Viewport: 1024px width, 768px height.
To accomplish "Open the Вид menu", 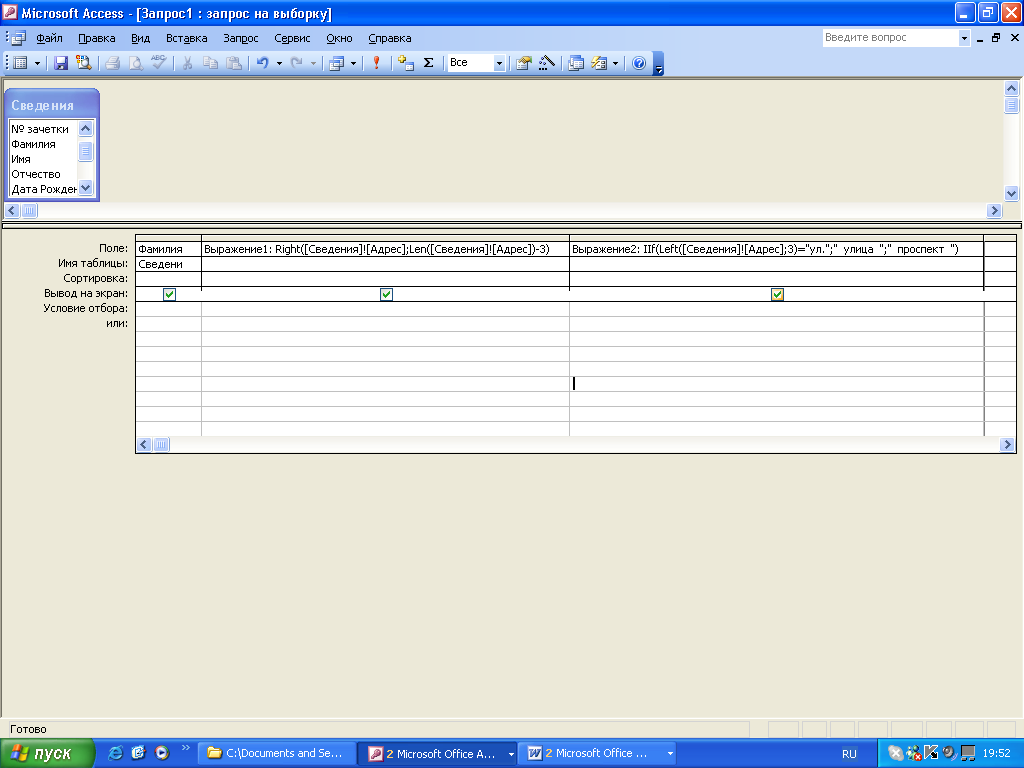I will click(x=140, y=39).
